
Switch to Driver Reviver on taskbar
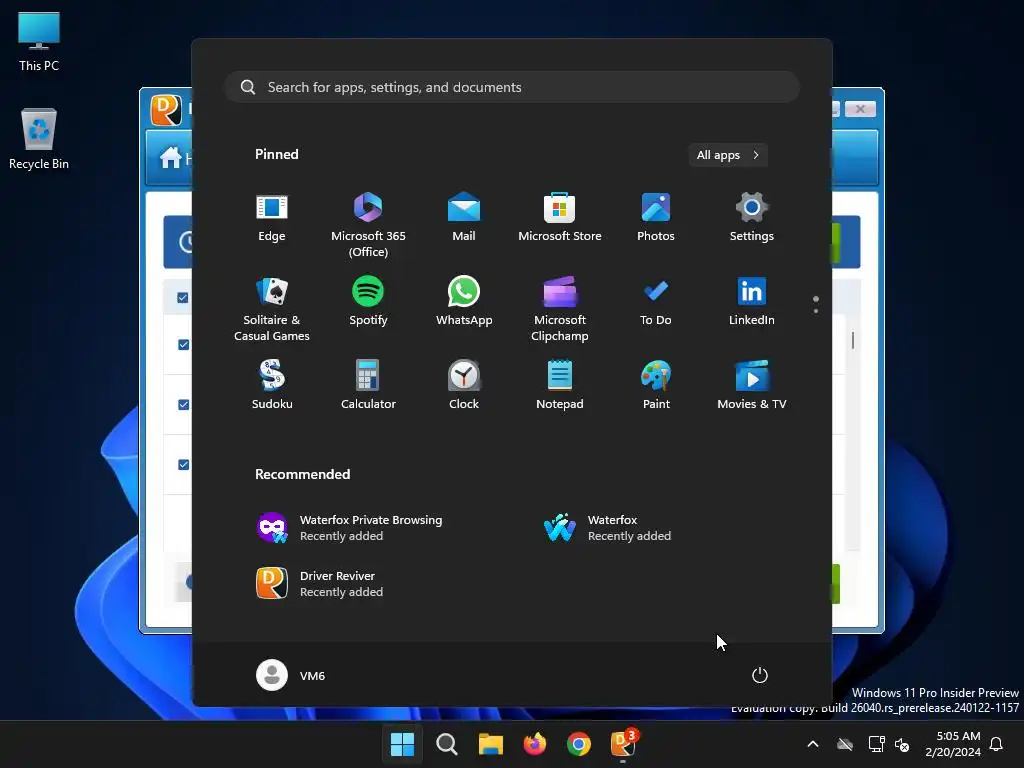click(623, 744)
